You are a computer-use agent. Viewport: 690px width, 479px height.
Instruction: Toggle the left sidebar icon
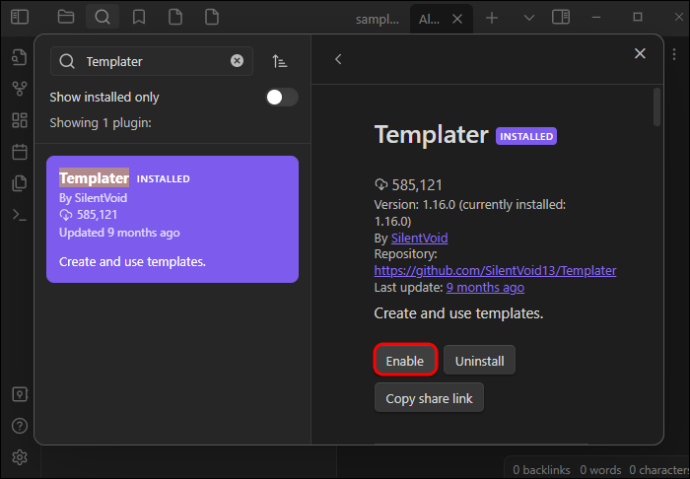click(x=19, y=17)
